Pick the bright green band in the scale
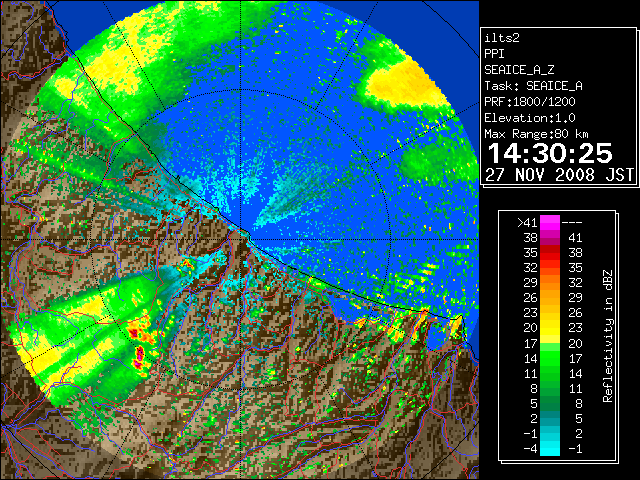Viewport: 640px width, 480px height. coord(550,358)
